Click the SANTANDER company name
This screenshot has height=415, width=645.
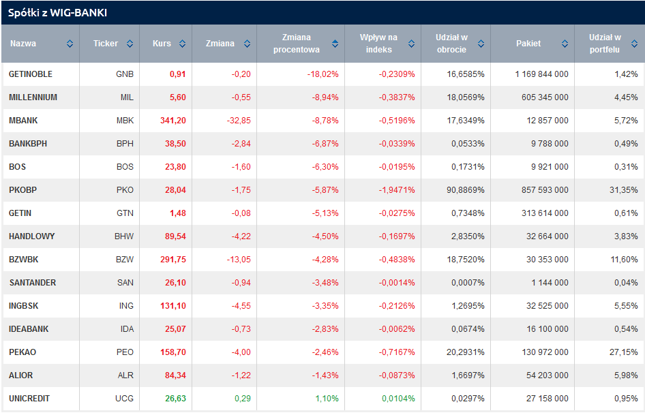[31, 282]
